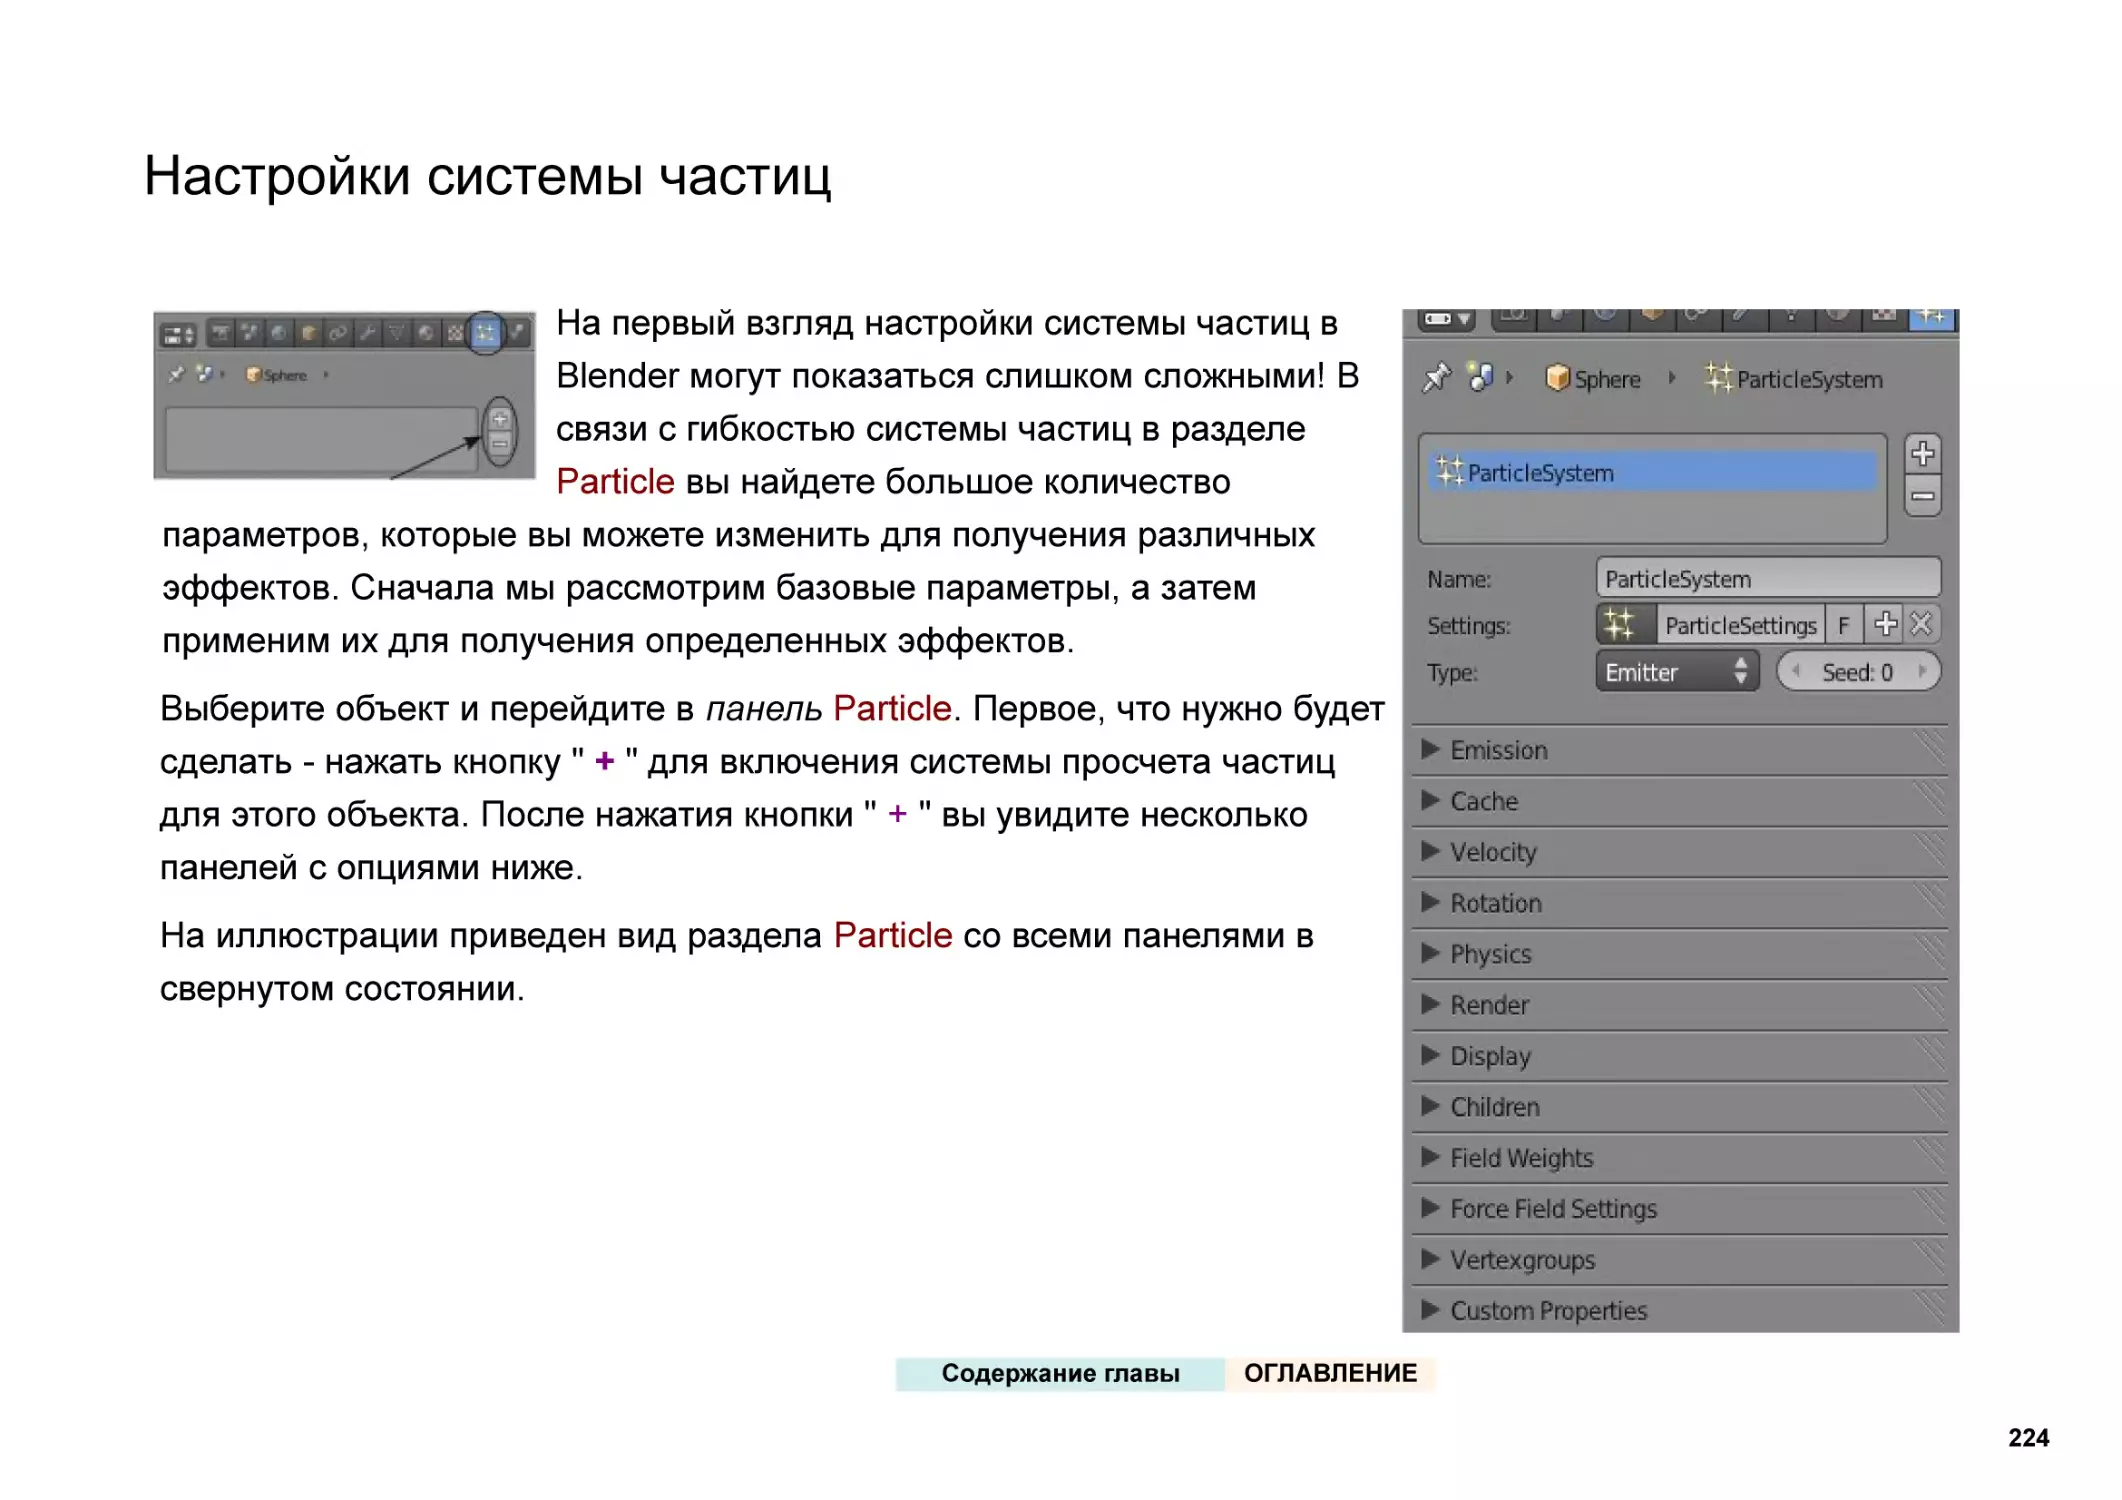This screenshot has height=1500, width=2122.
Task: Click the ParticleSettings name field
Action: pyautogui.click(x=1740, y=625)
